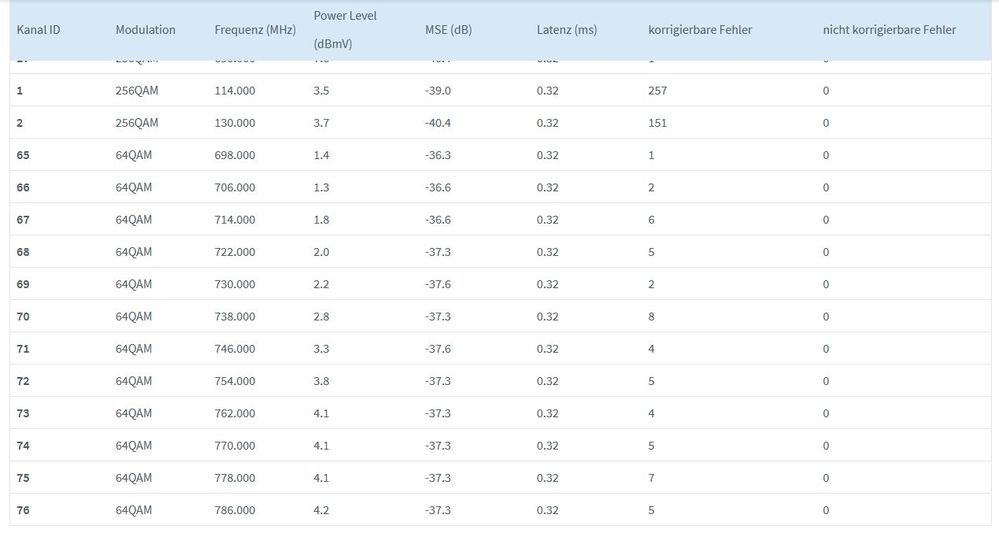Screen dimensions: 999x537
Task: Select the 4.2 power level value
Action: point(321,510)
